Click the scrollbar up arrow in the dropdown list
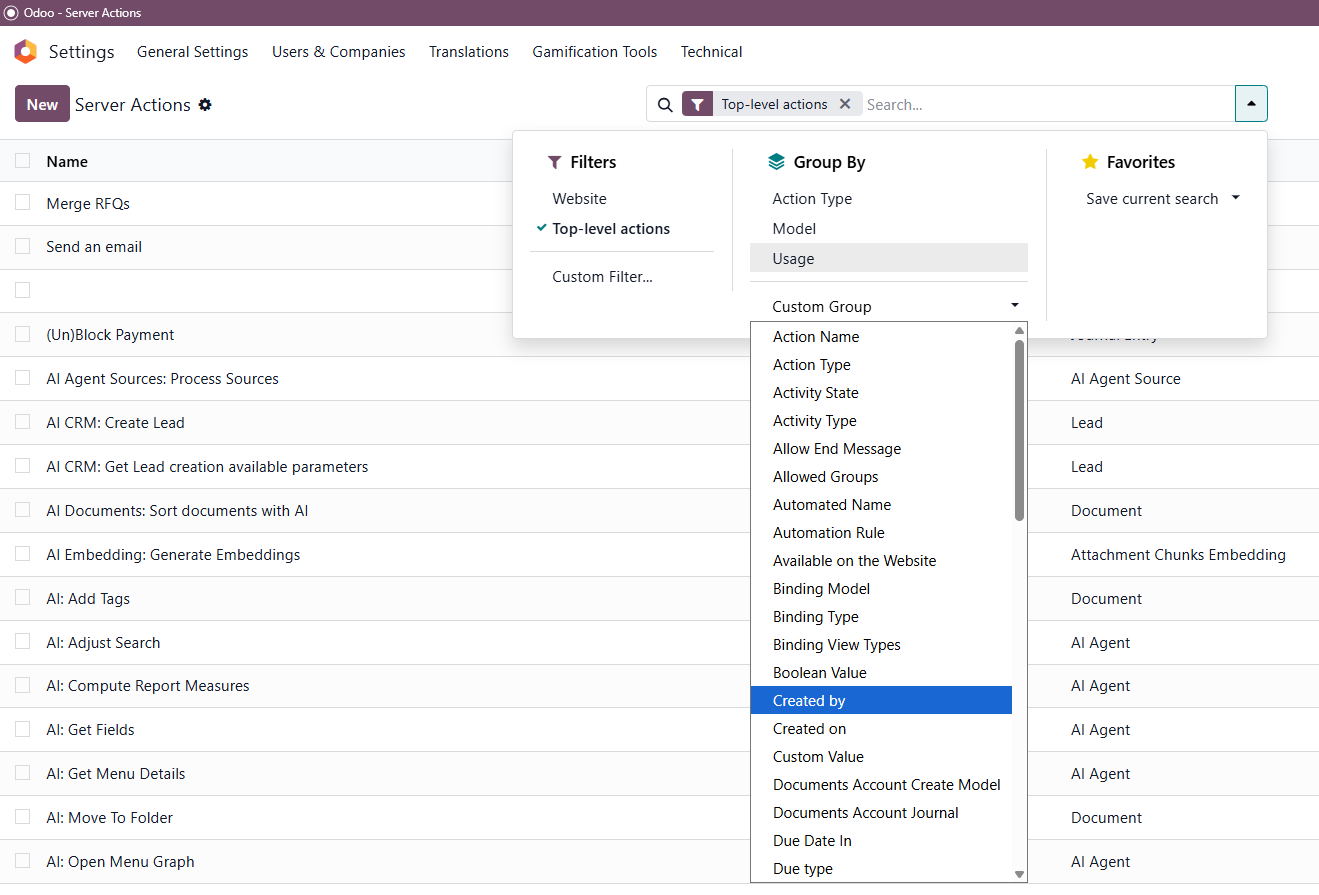 point(1019,331)
